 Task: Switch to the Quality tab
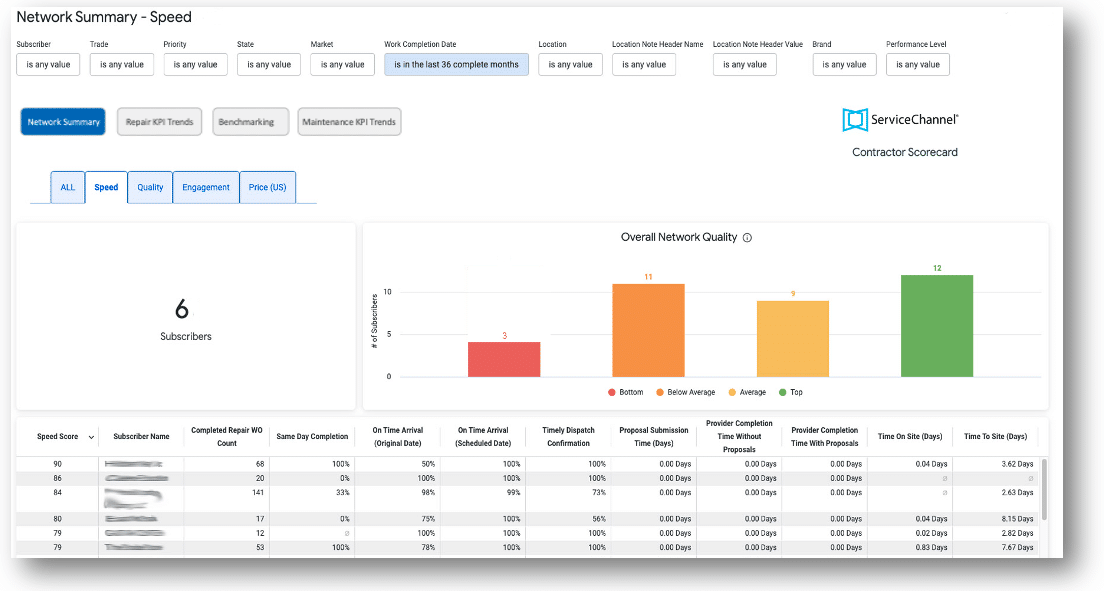149,186
